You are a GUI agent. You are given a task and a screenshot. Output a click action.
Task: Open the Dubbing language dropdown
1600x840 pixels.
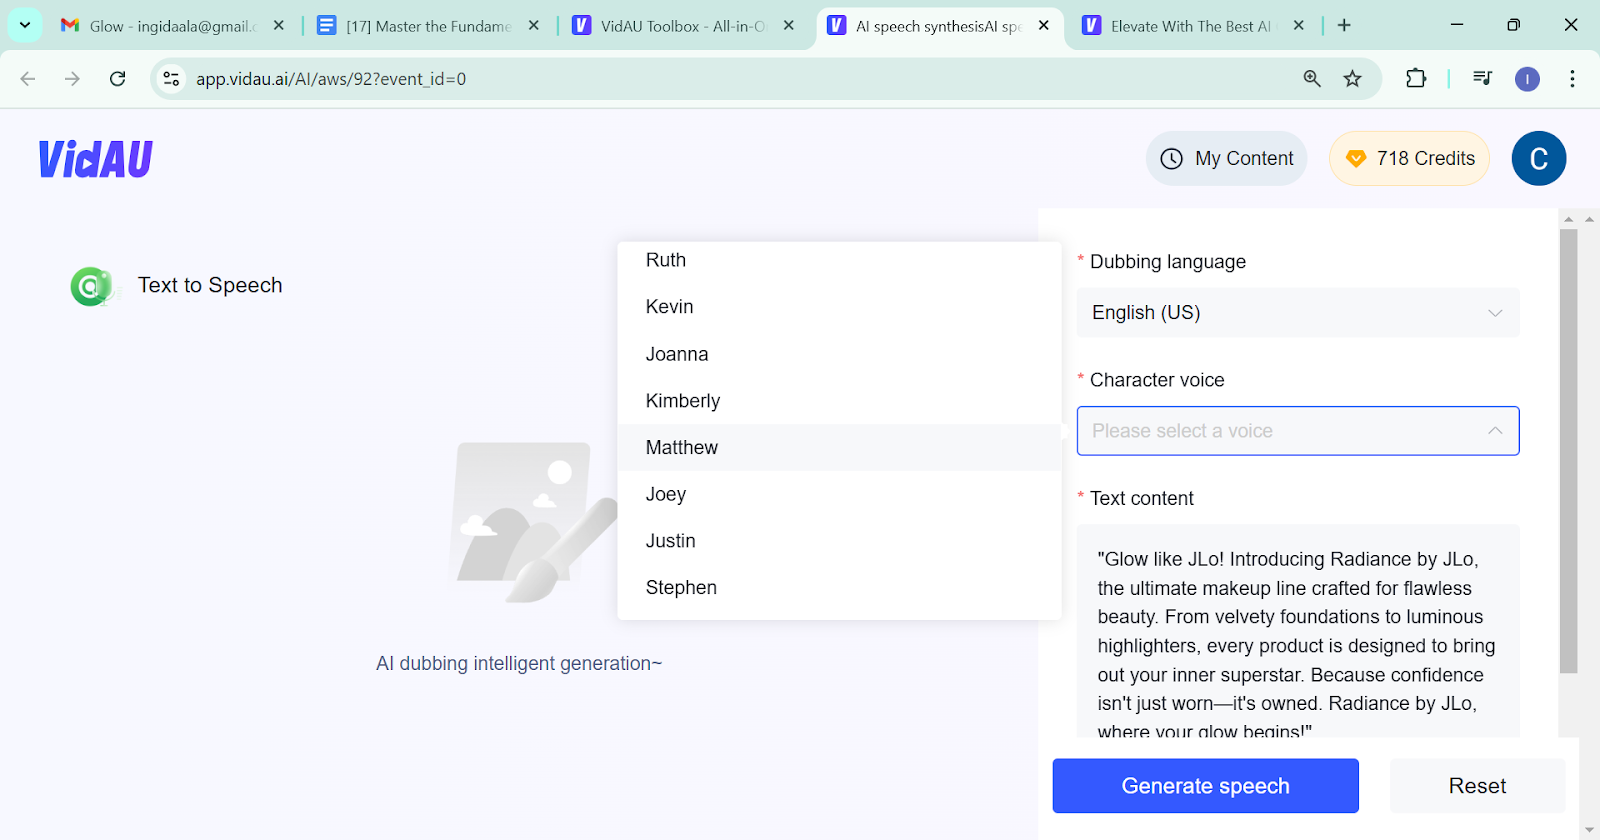click(1298, 312)
